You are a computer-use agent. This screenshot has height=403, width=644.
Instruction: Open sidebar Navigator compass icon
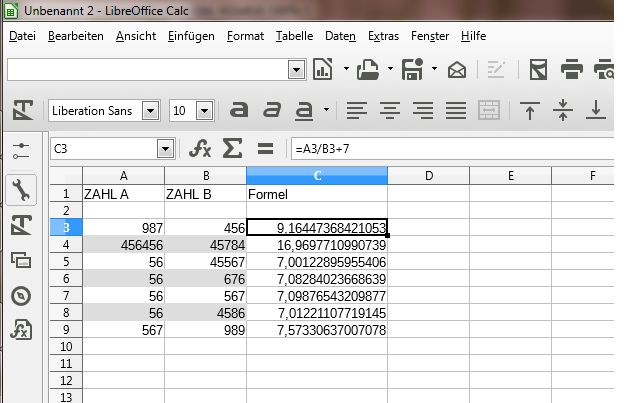(21, 296)
